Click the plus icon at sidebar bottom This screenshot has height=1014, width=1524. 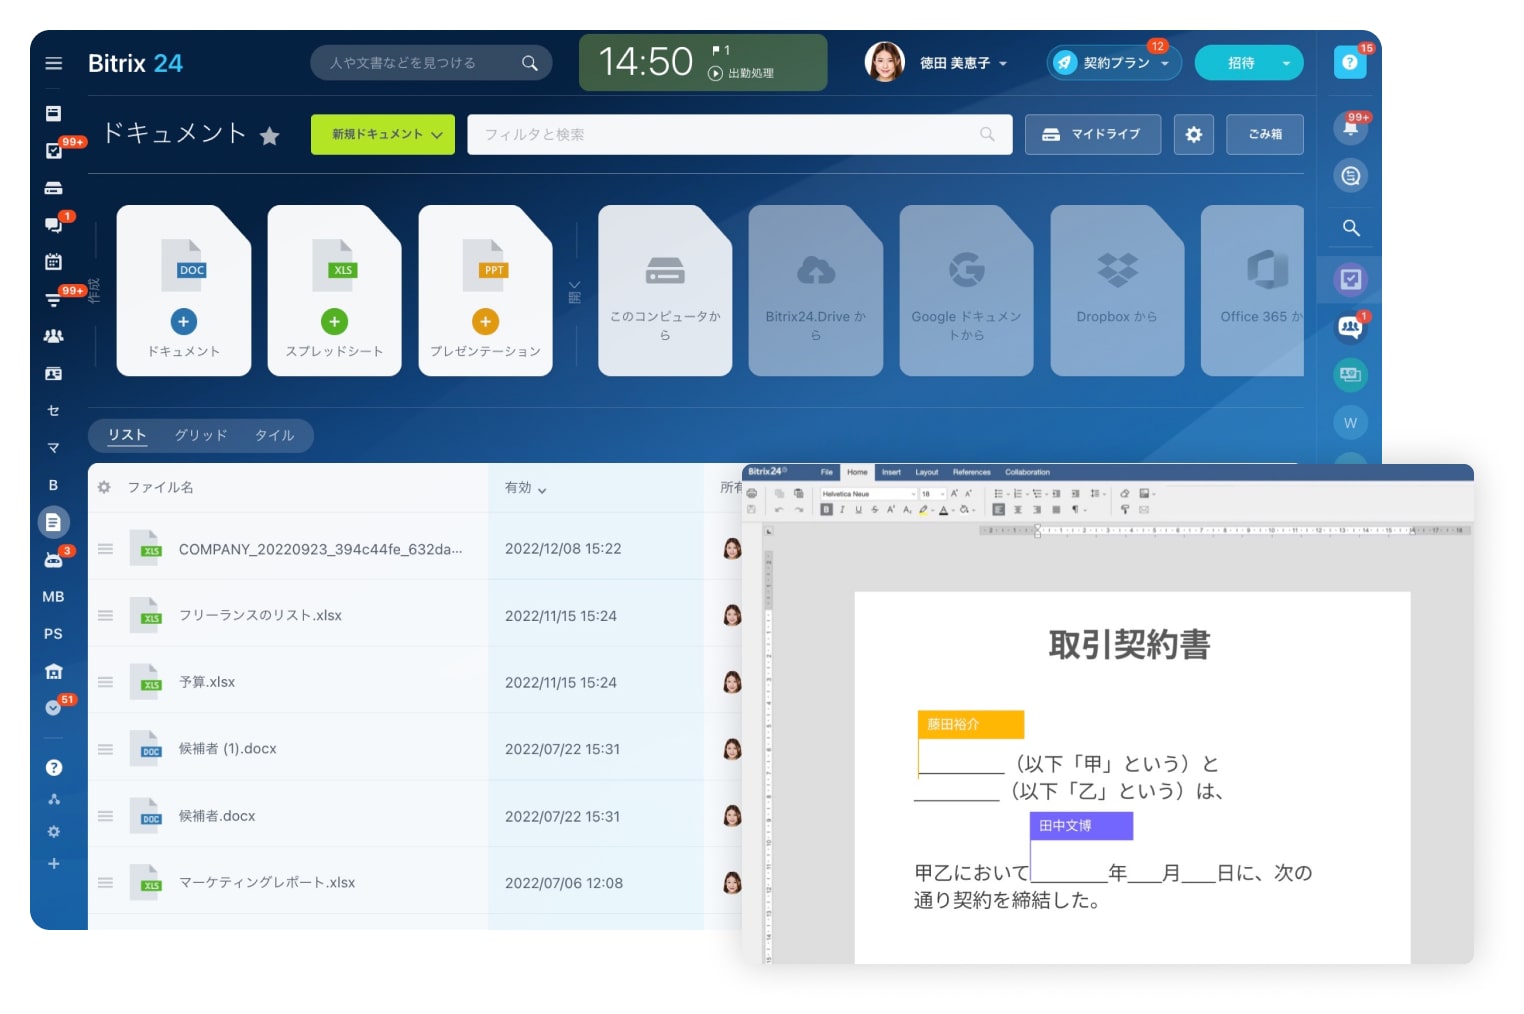pos(54,863)
